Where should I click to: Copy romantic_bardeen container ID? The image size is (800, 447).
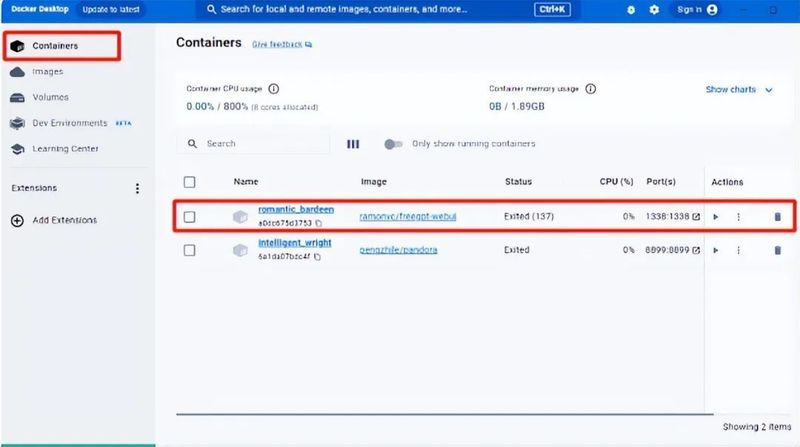(318, 223)
